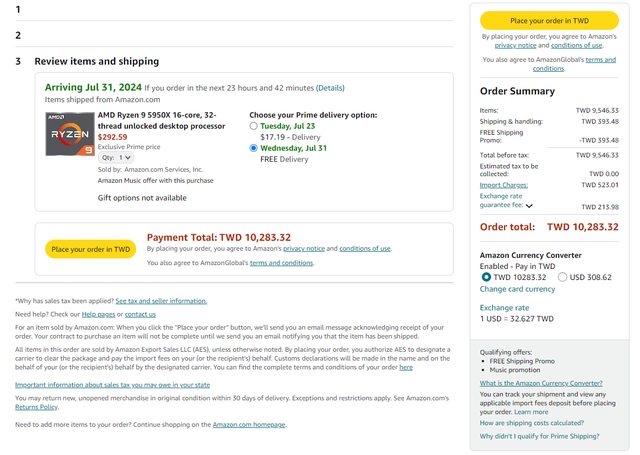Select Wednesday, Jul 31 free delivery
640x455 pixels.
pos(254,148)
